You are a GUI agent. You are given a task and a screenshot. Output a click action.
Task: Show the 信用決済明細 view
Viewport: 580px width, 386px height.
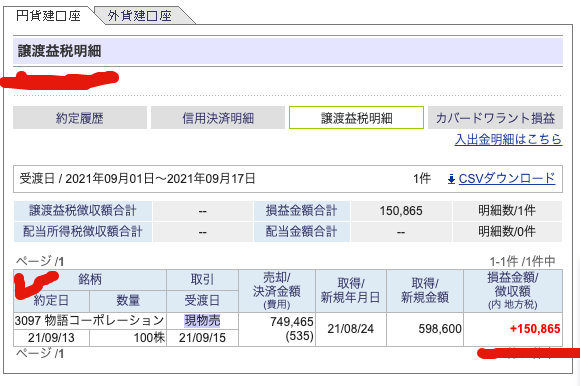pyautogui.click(x=218, y=118)
